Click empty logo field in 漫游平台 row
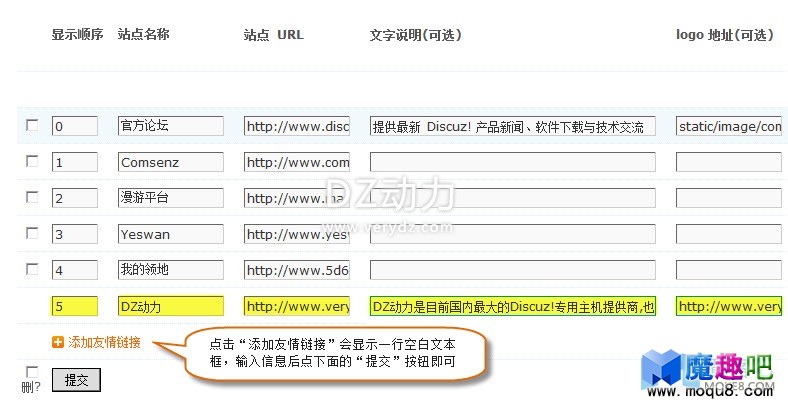The image size is (788, 404). click(x=729, y=198)
